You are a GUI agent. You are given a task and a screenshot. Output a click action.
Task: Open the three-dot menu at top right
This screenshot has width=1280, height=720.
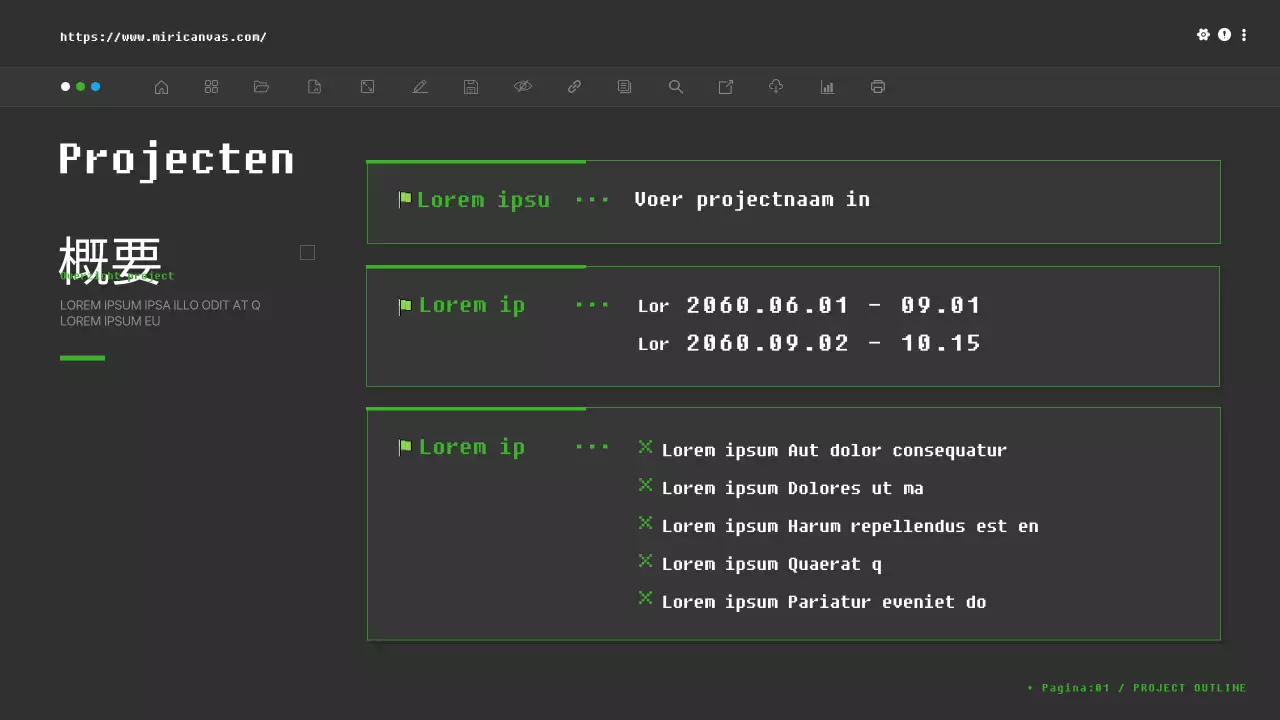(1244, 34)
